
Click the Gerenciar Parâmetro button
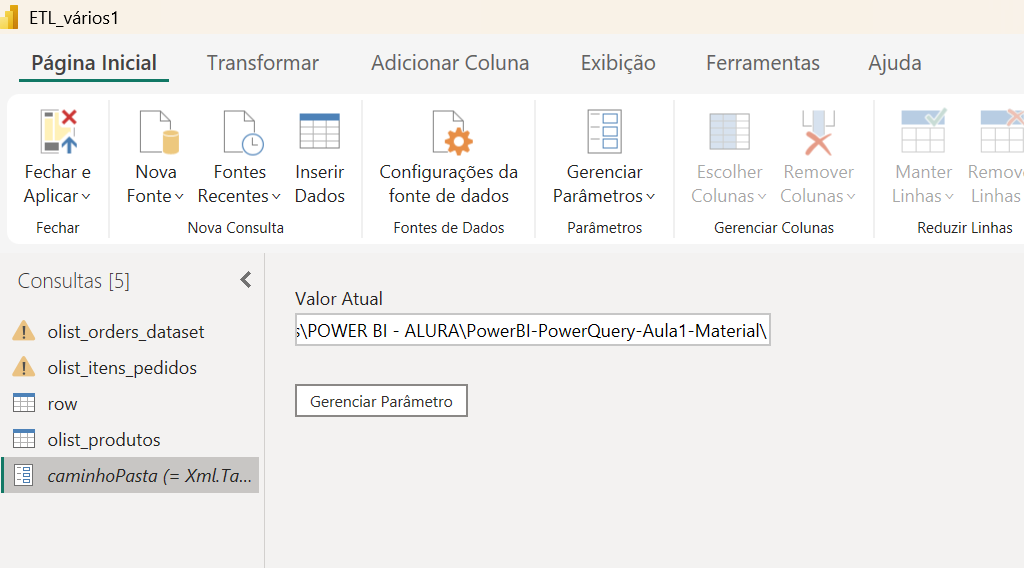point(381,401)
